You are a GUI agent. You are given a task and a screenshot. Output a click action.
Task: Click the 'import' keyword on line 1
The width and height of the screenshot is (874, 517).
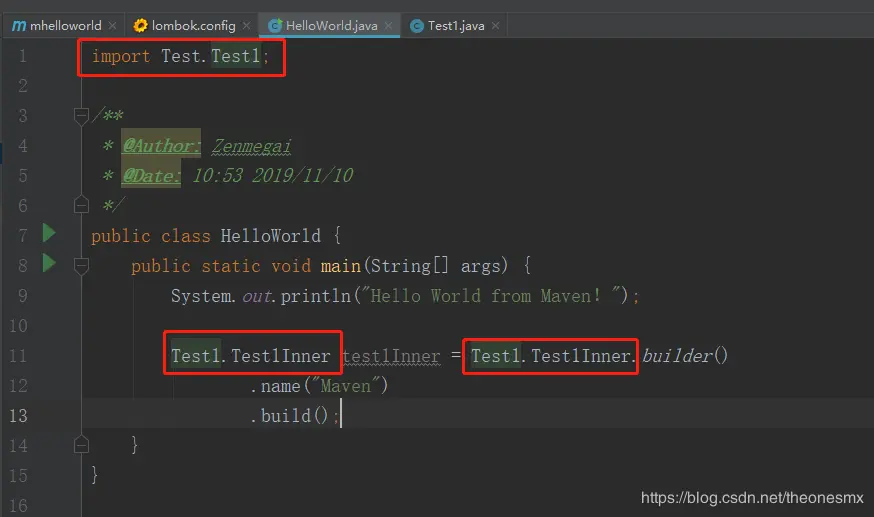pos(121,56)
